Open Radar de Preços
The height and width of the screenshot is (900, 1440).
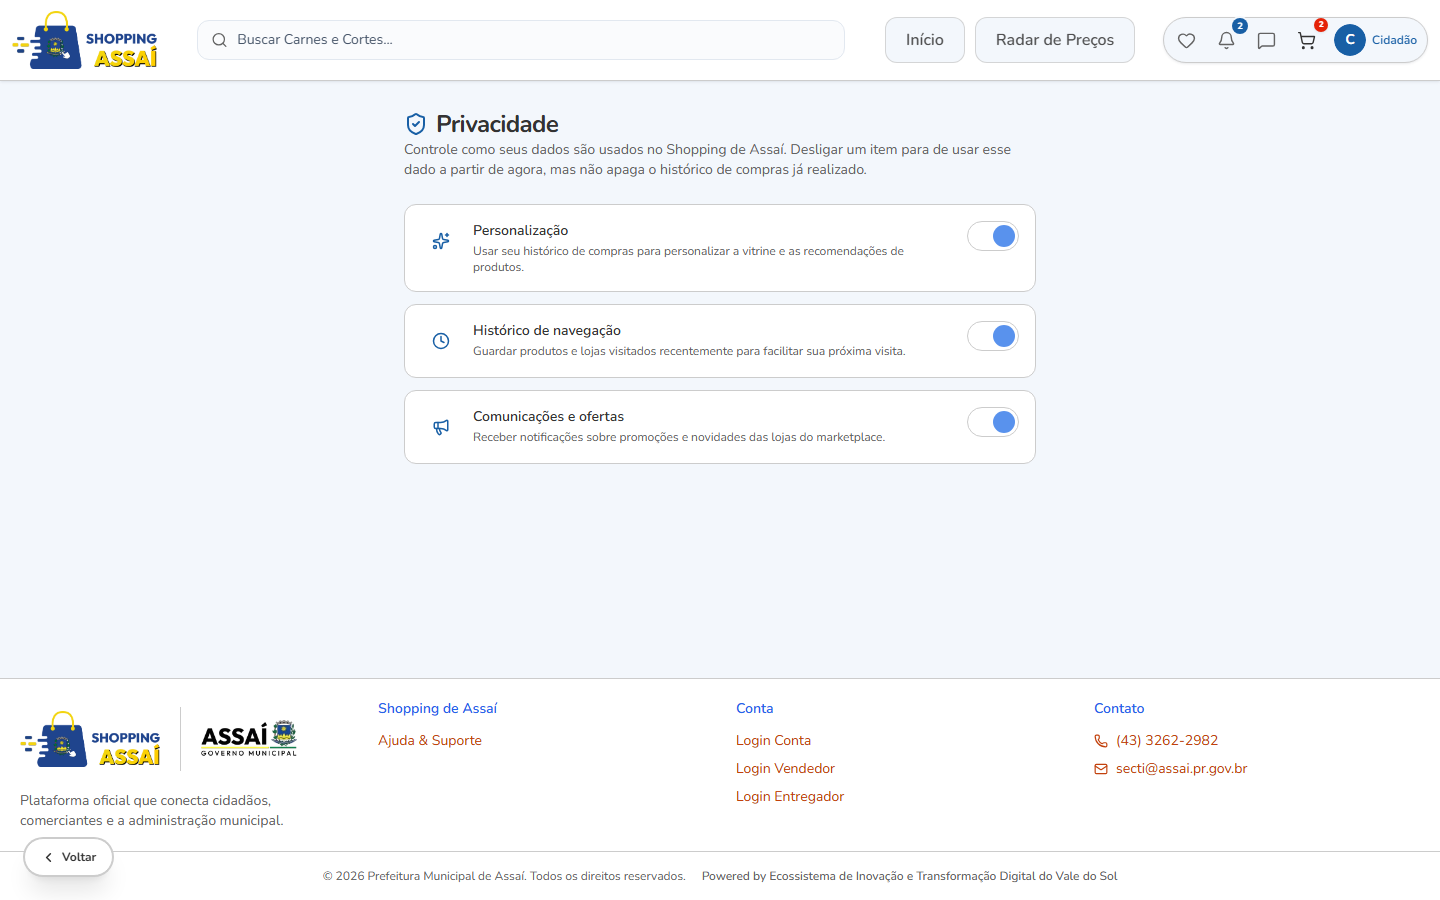pos(1055,40)
